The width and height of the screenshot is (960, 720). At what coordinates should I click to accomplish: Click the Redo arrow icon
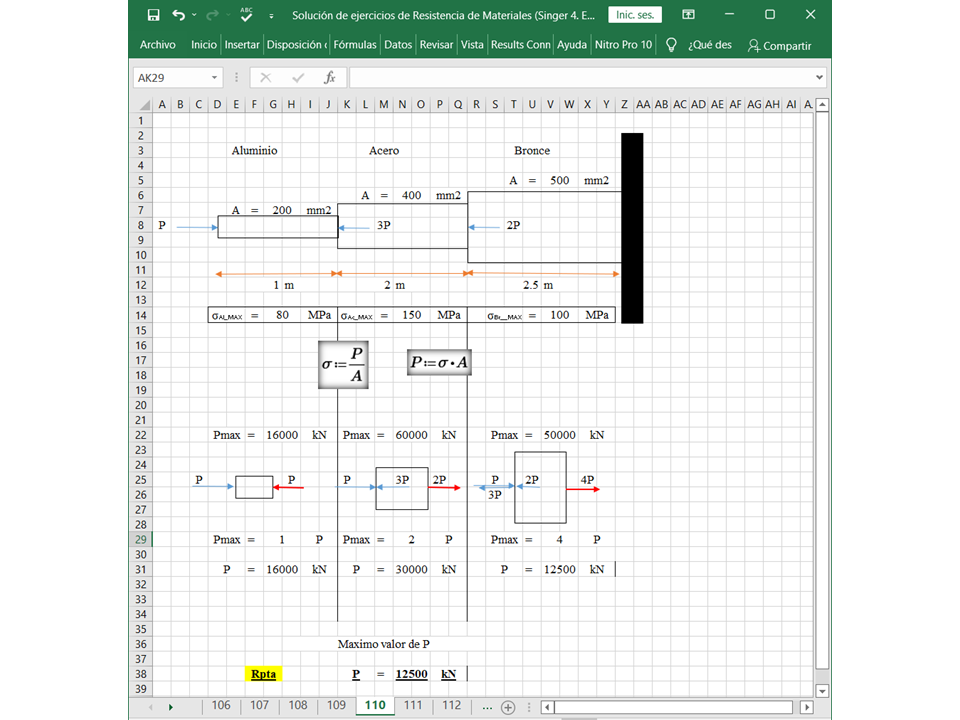(x=212, y=15)
